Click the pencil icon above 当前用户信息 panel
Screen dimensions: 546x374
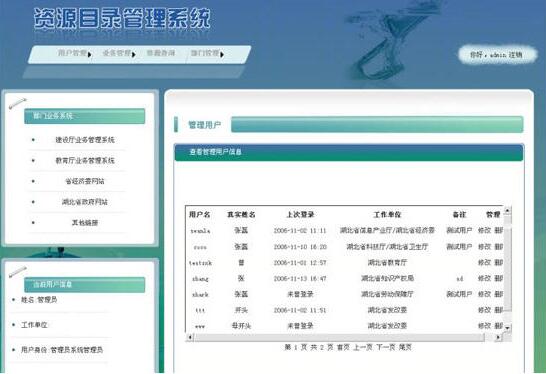click(x=17, y=271)
